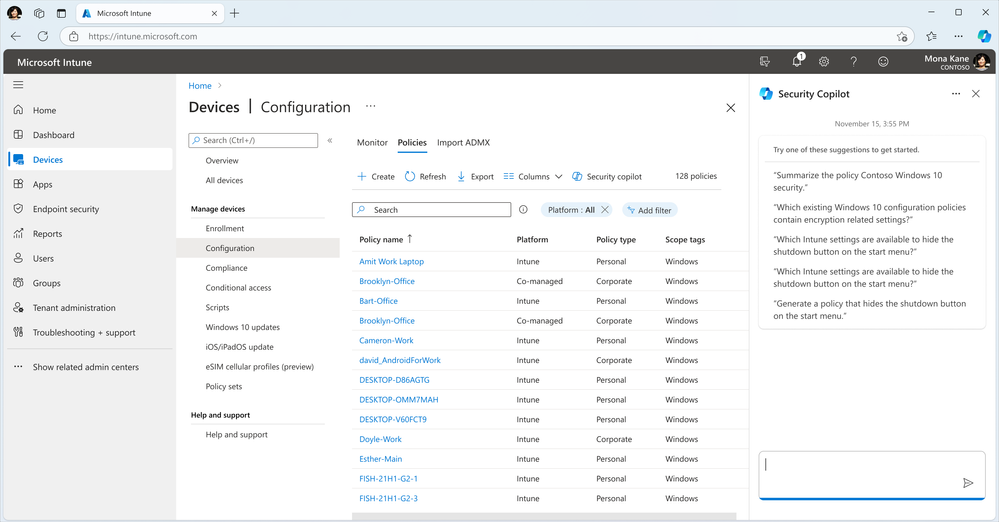Click Add filter button
Image resolution: width=999 pixels, height=522 pixels.
coord(649,210)
